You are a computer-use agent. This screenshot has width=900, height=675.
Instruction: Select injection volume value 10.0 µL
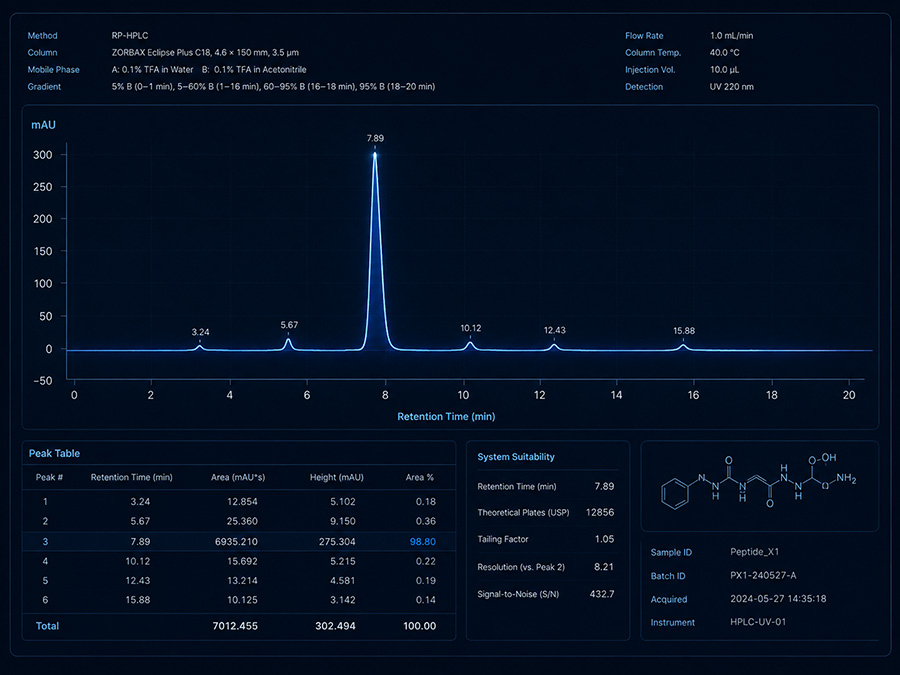point(724,70)
